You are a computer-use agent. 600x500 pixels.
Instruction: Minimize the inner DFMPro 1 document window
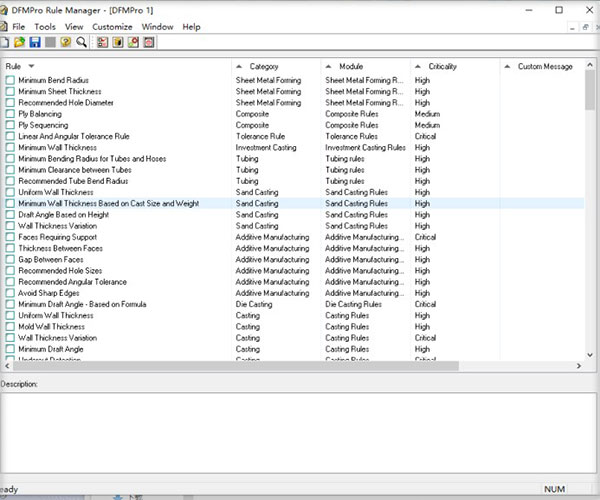[x=572, y=28]
